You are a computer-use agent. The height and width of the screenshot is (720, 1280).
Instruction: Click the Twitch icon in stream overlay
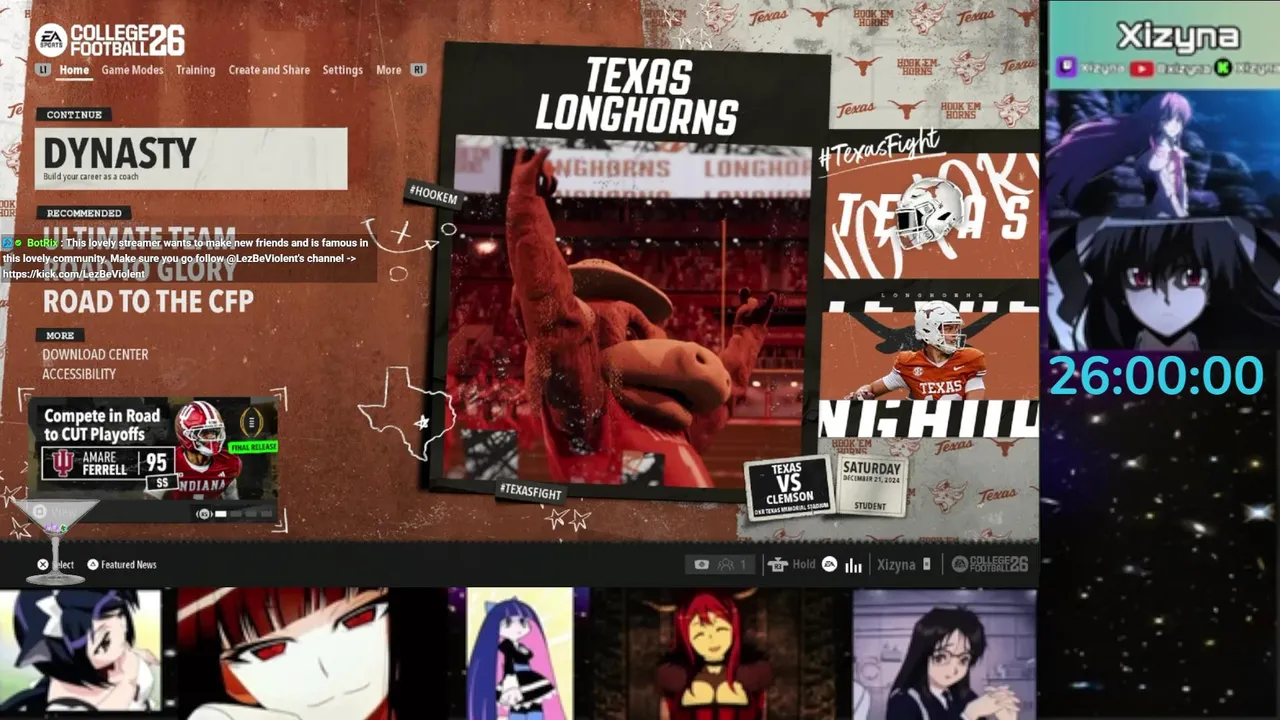point(1066,68)
